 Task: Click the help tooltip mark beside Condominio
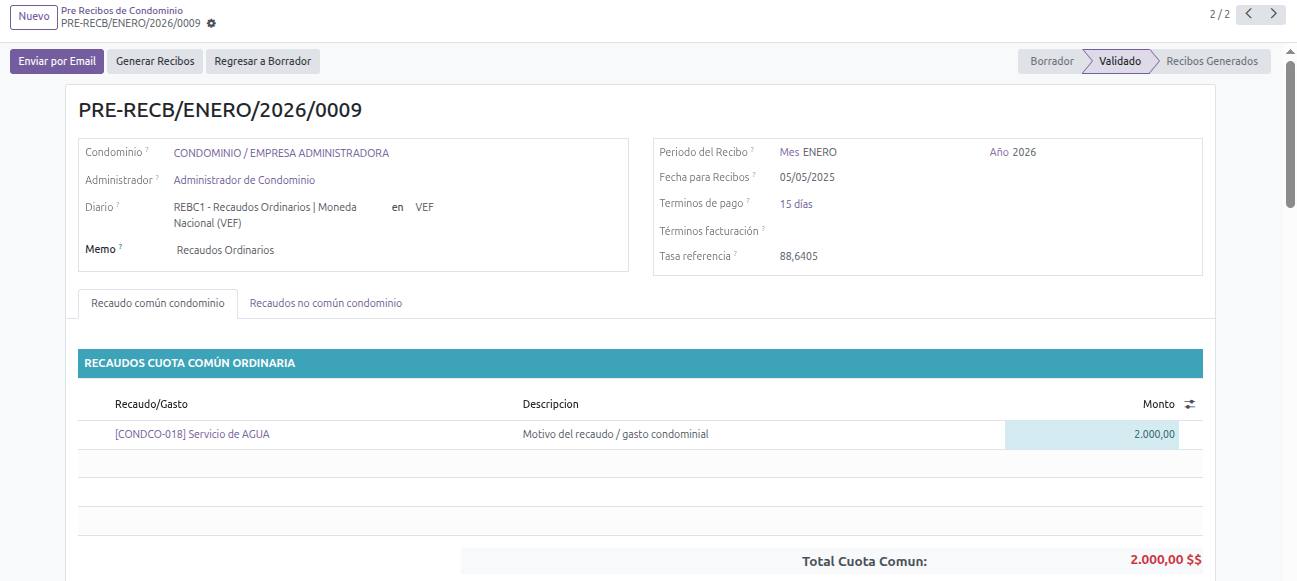[147, 150]
